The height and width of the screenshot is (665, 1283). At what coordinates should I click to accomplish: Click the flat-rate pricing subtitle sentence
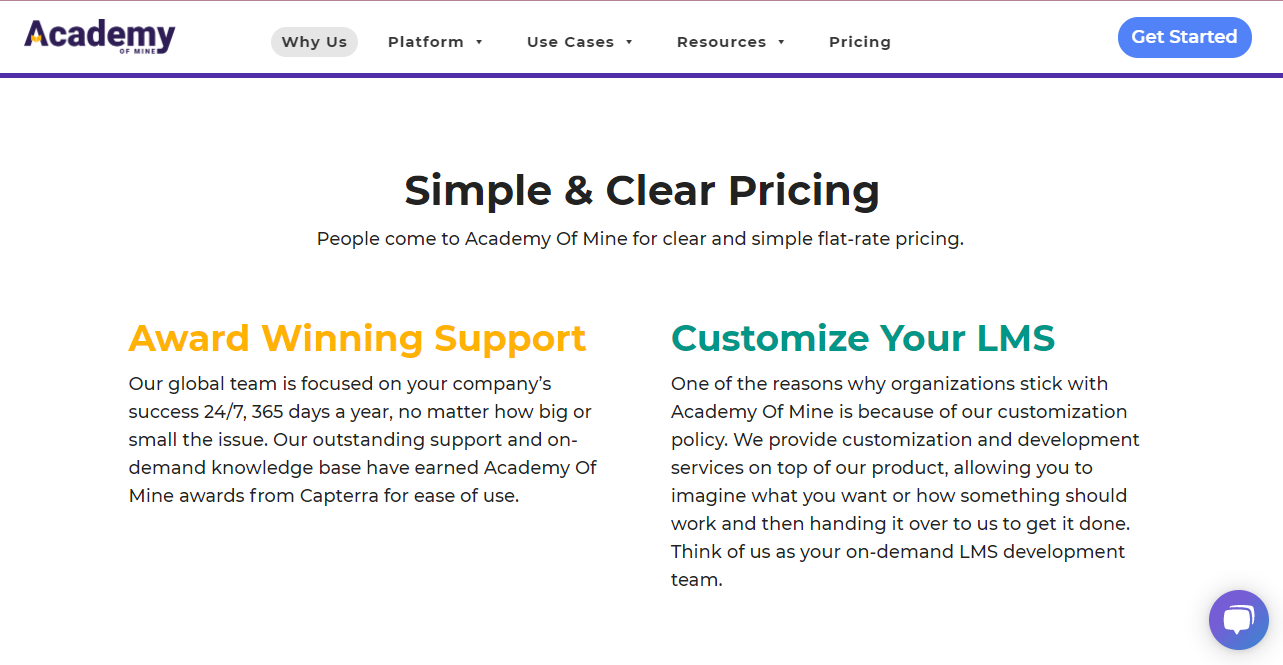640,239
